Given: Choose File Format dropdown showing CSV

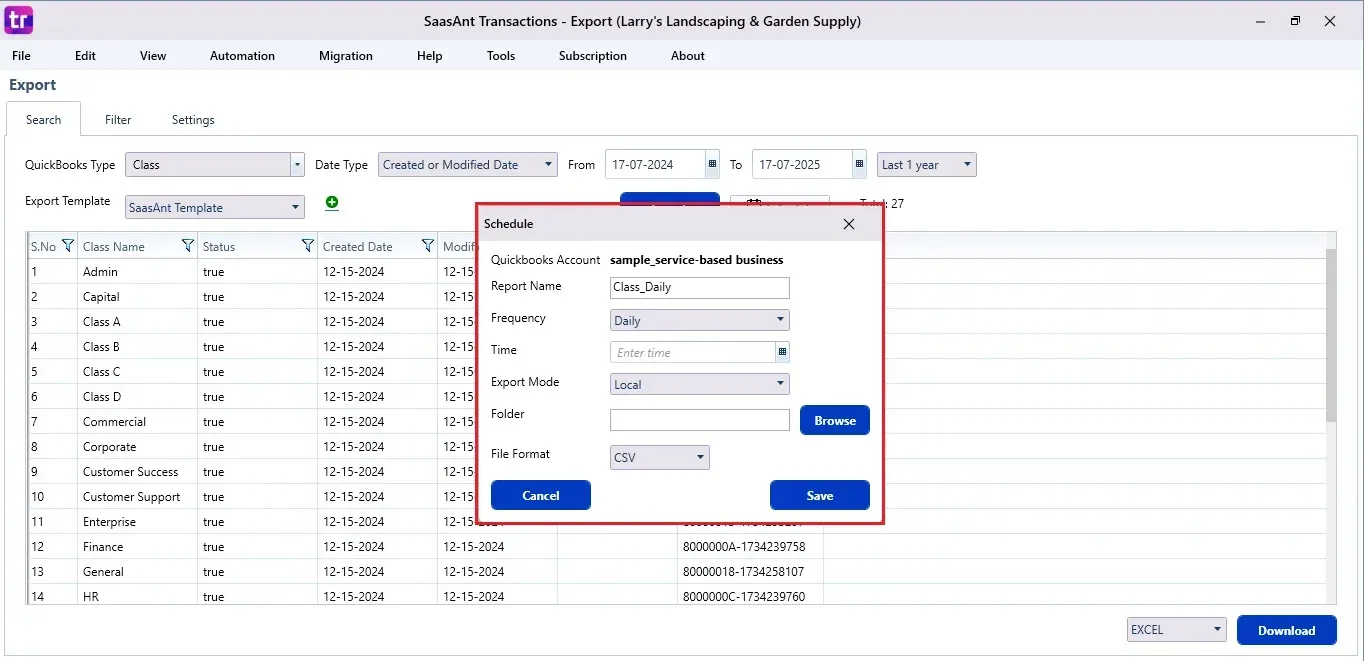Looking at the screenshot, I should 660,458.
